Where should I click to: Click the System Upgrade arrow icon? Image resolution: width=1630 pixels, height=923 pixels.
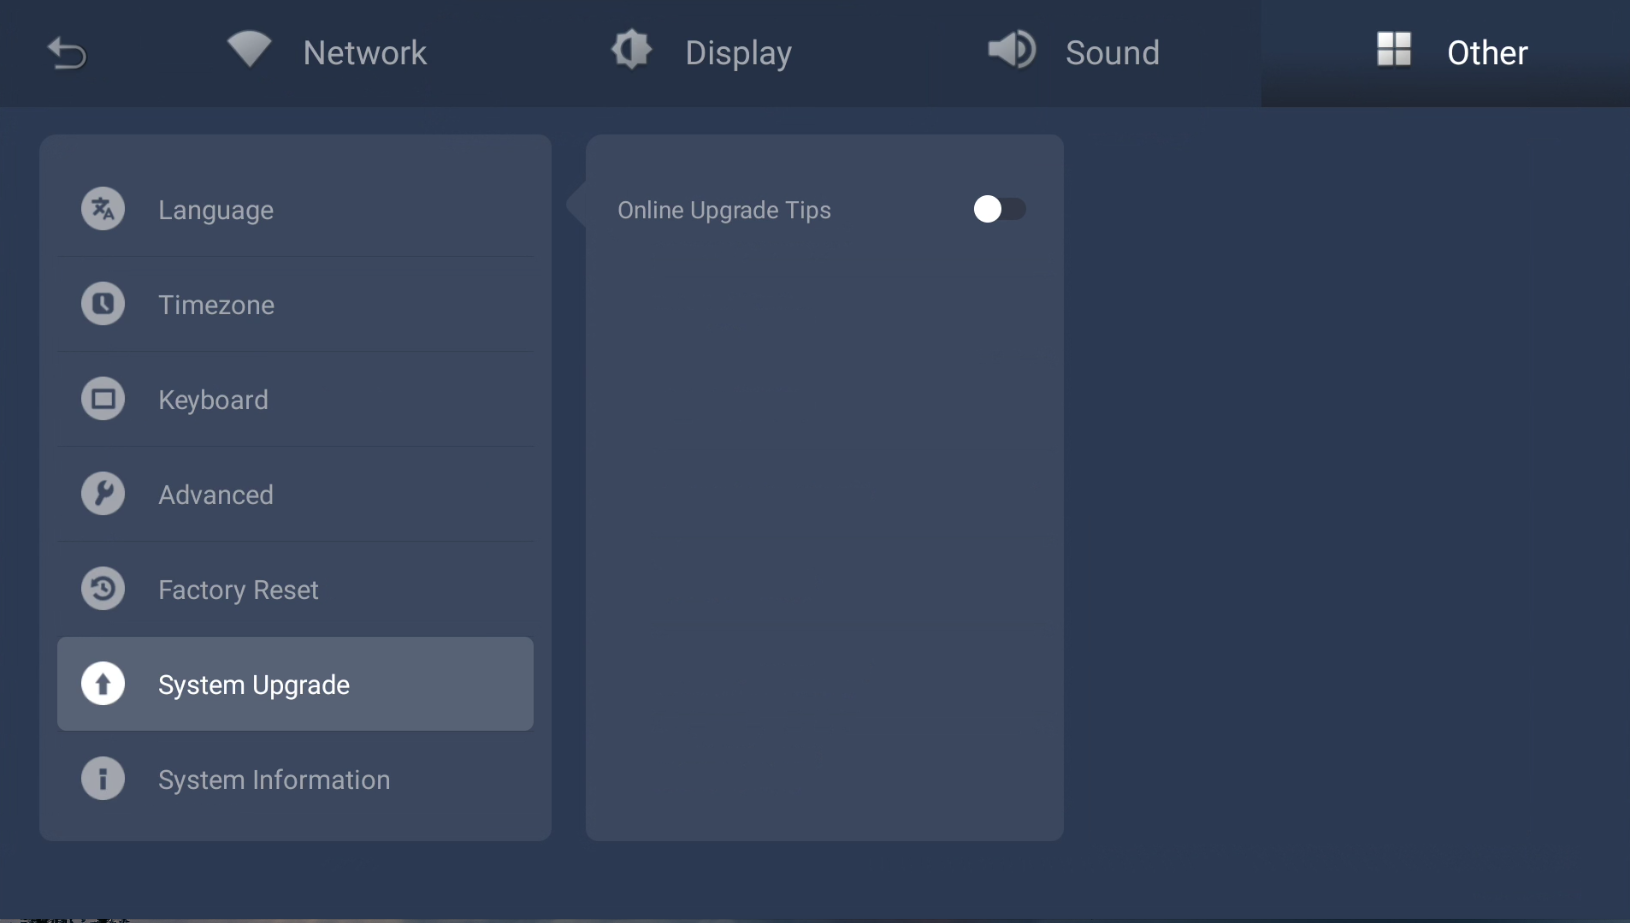pyautogui.click(x=103, y=684)
